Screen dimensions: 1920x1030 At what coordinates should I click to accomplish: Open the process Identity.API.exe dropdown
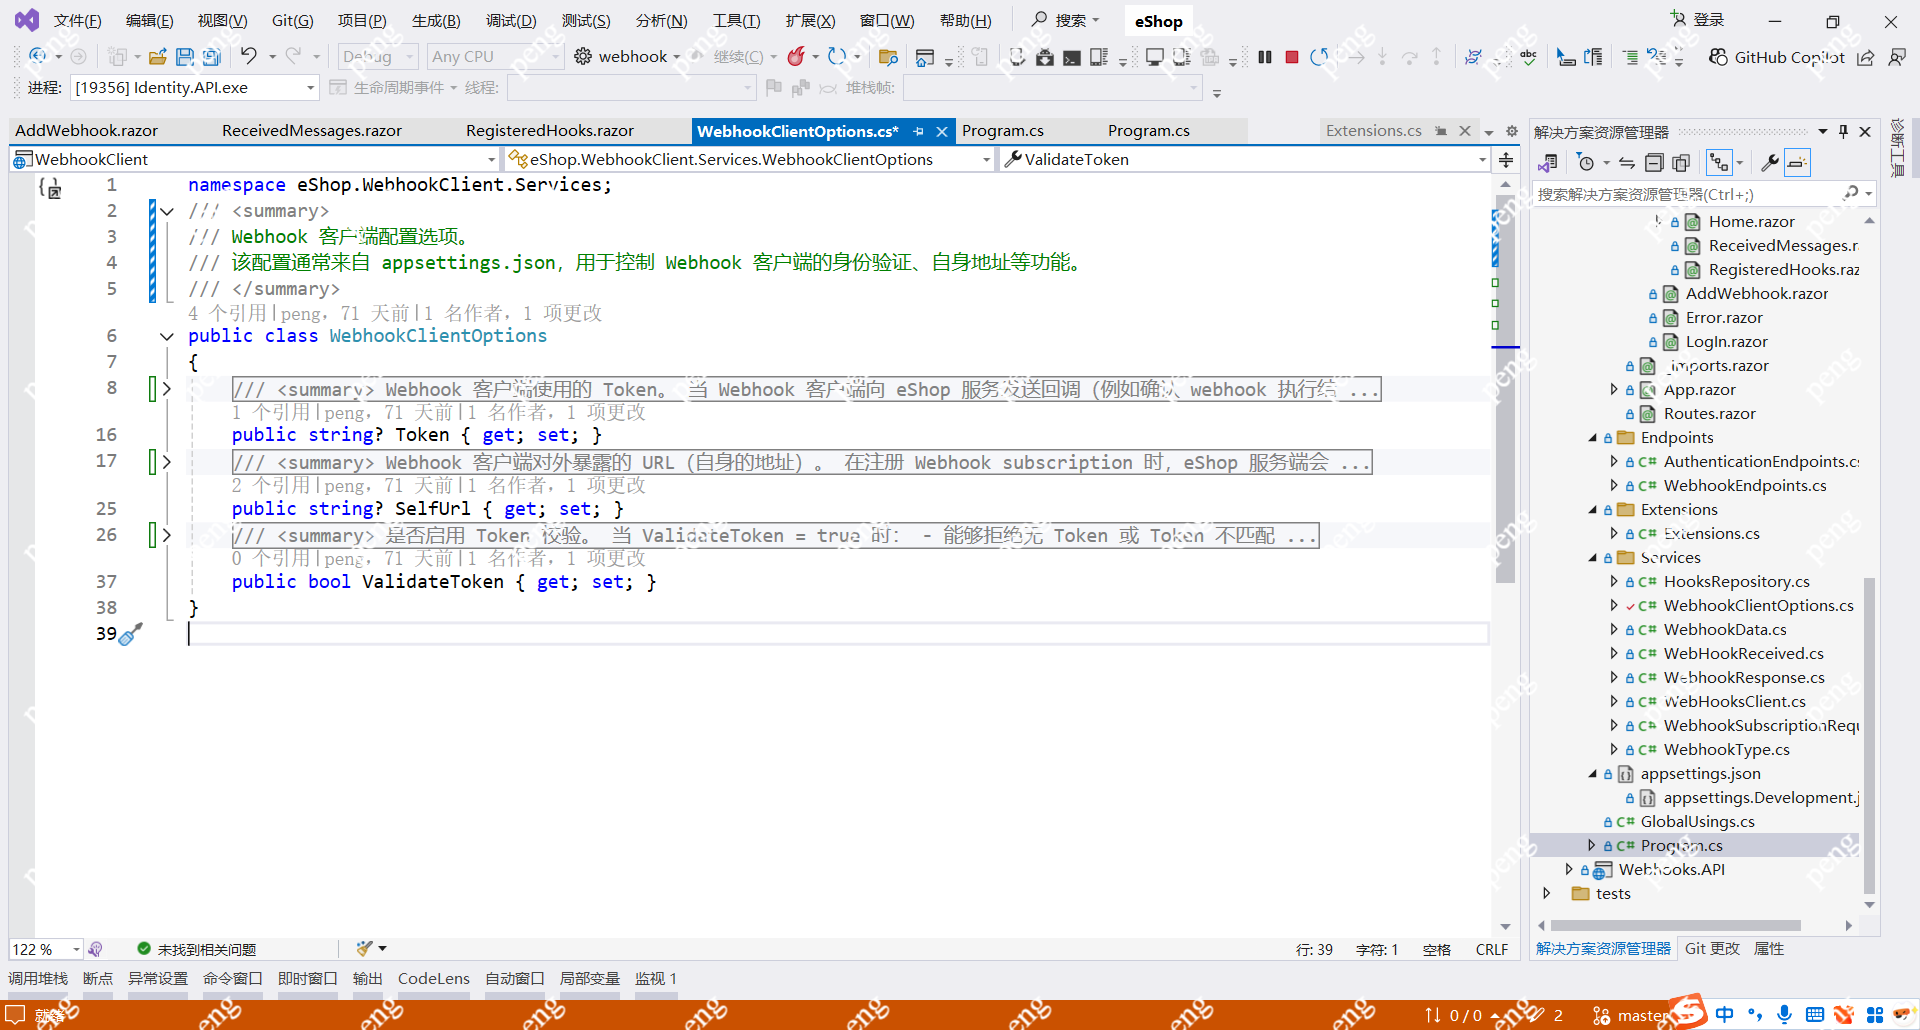195,88
